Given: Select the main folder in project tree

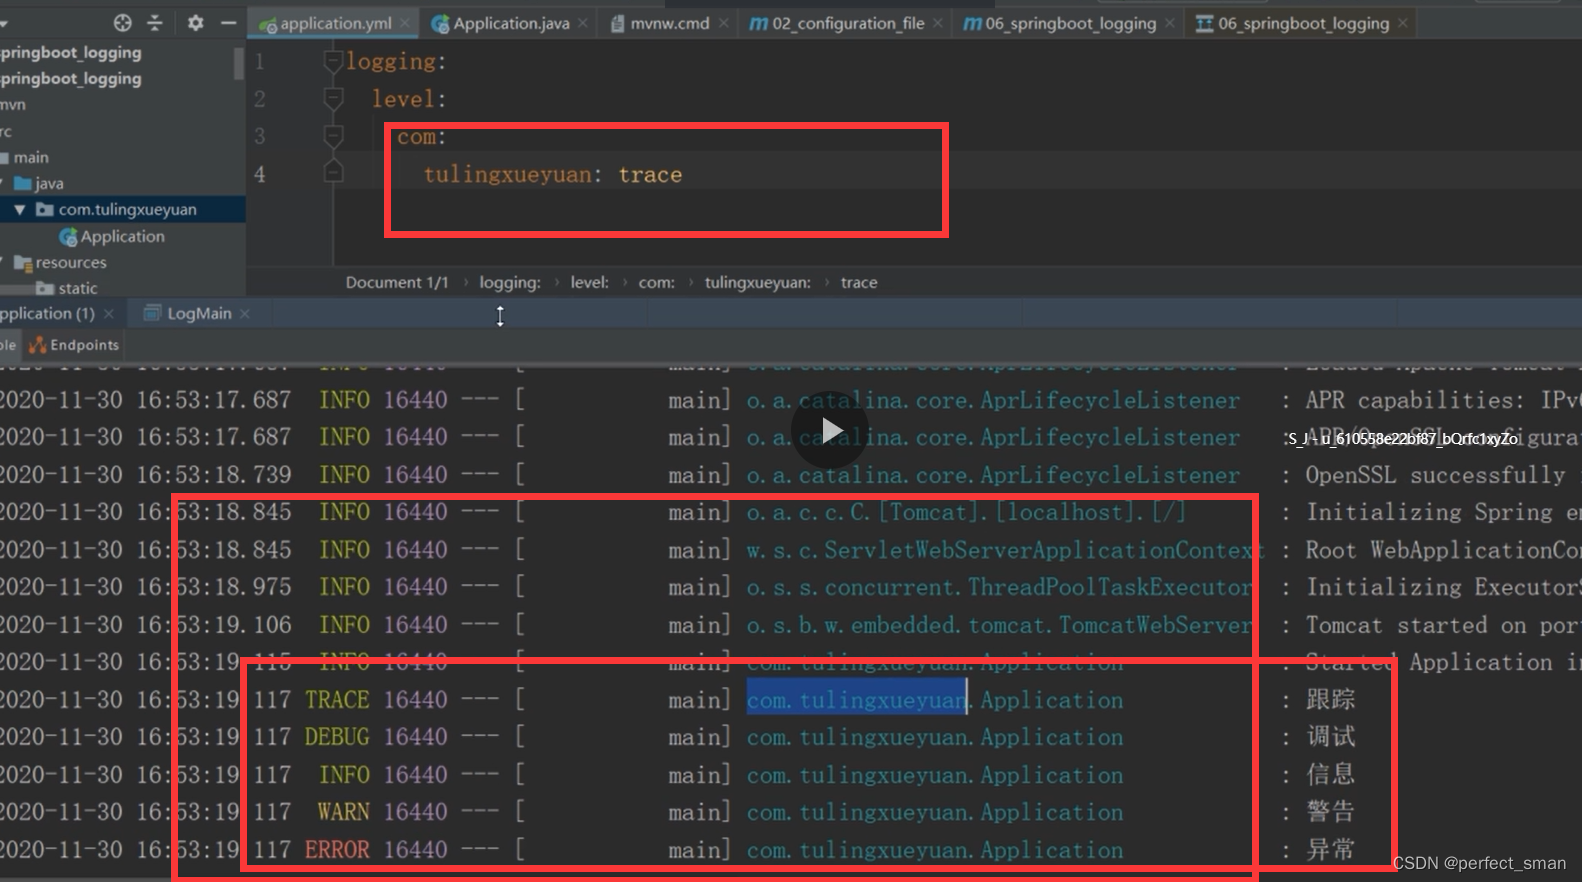Looking at the screenshot, I should [31, 158].
